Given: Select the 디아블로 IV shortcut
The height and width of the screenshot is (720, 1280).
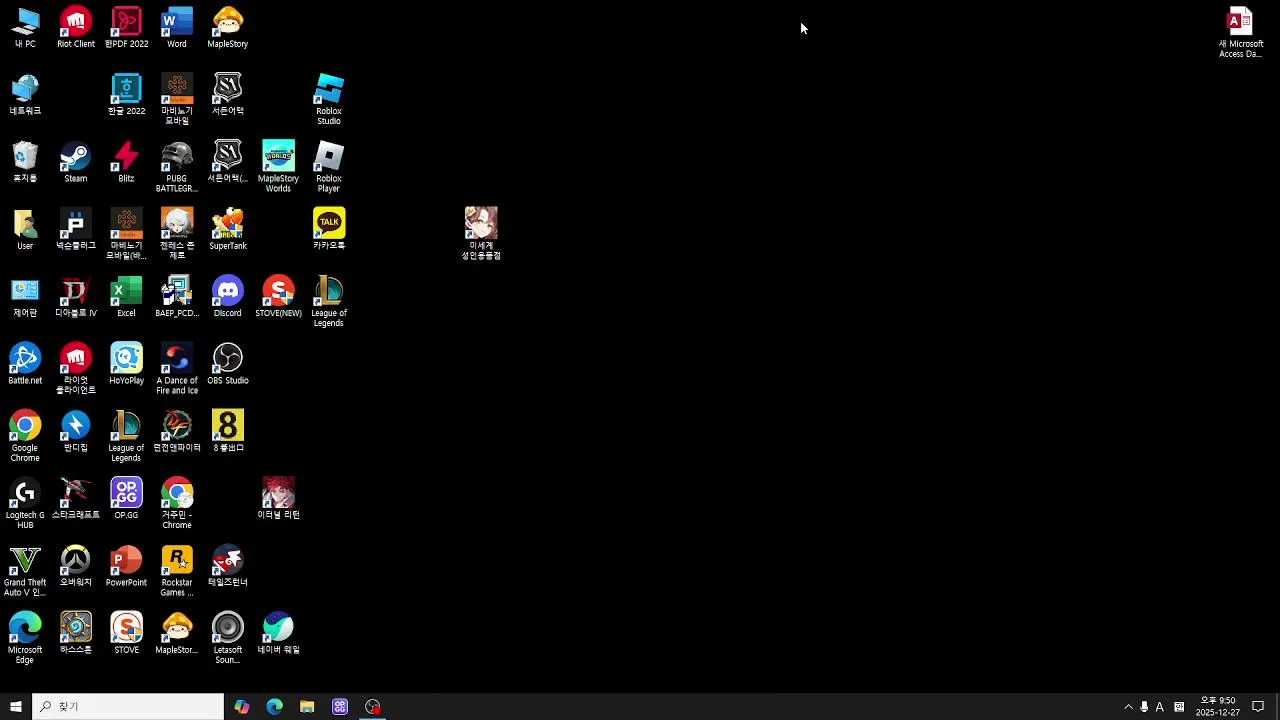Looking at the screenshot, I should click(76, 297).
